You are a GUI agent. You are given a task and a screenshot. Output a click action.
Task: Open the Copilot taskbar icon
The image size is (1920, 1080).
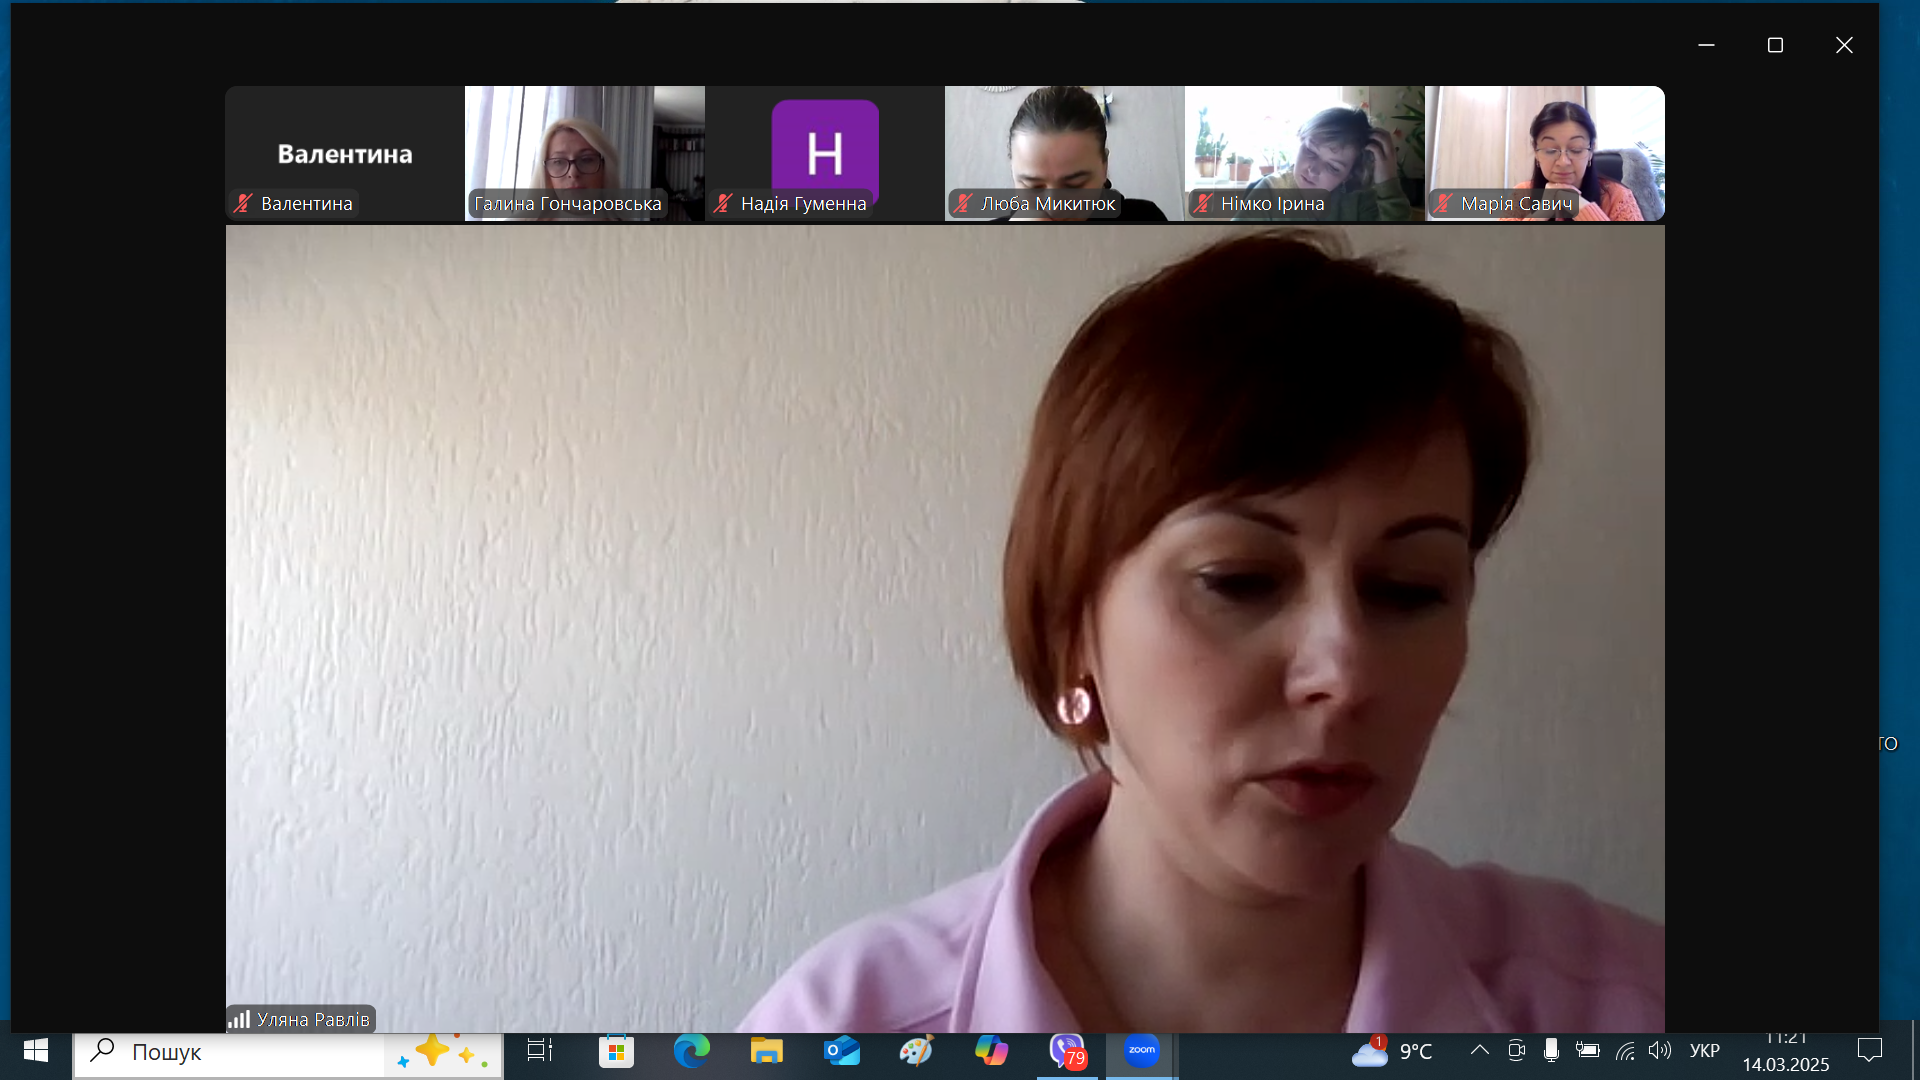[991, 1051]
